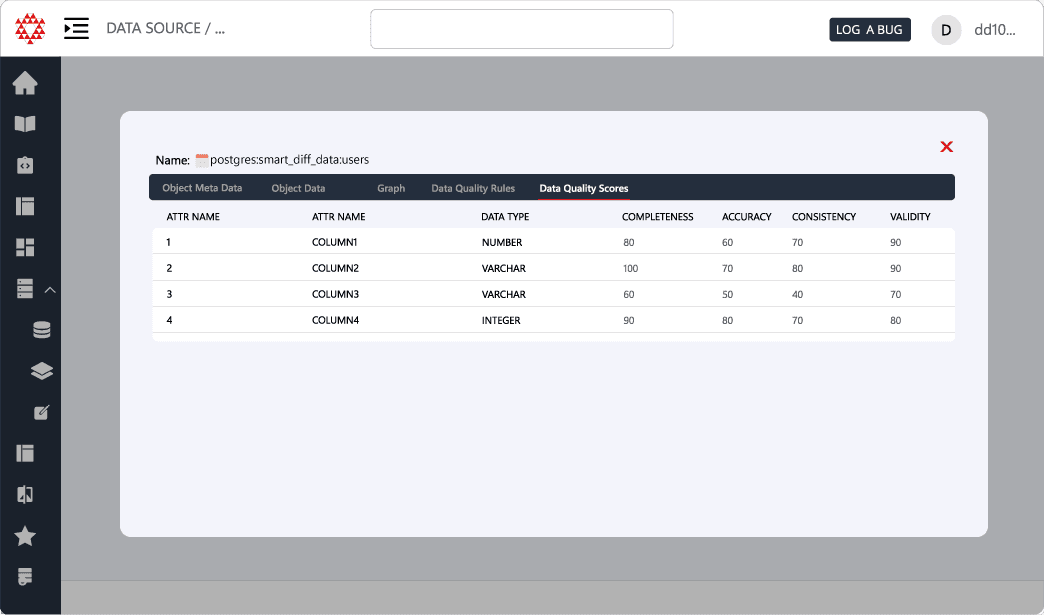
Task: Click the code snippet icon in sidebar
Action: pos(24,165)
